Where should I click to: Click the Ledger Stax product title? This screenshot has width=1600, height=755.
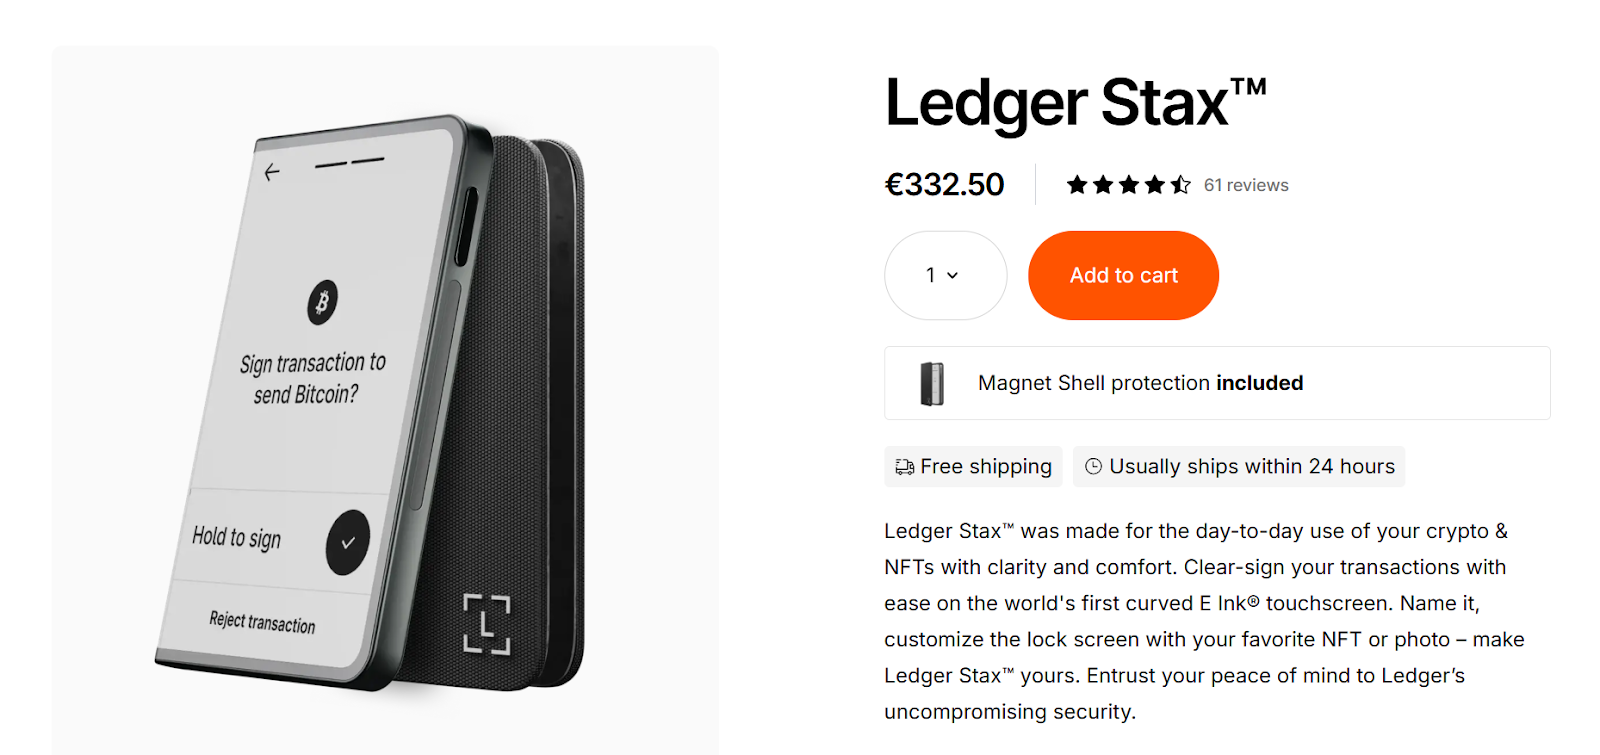pos(1076,102)
